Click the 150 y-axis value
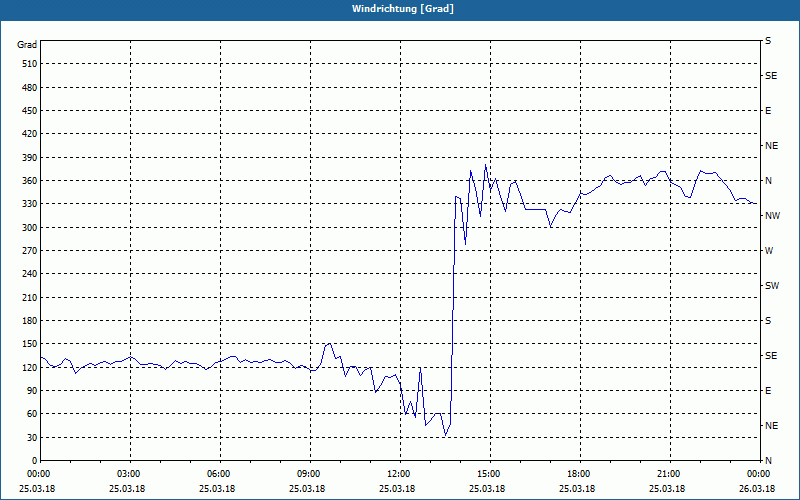 pos(30,344)
